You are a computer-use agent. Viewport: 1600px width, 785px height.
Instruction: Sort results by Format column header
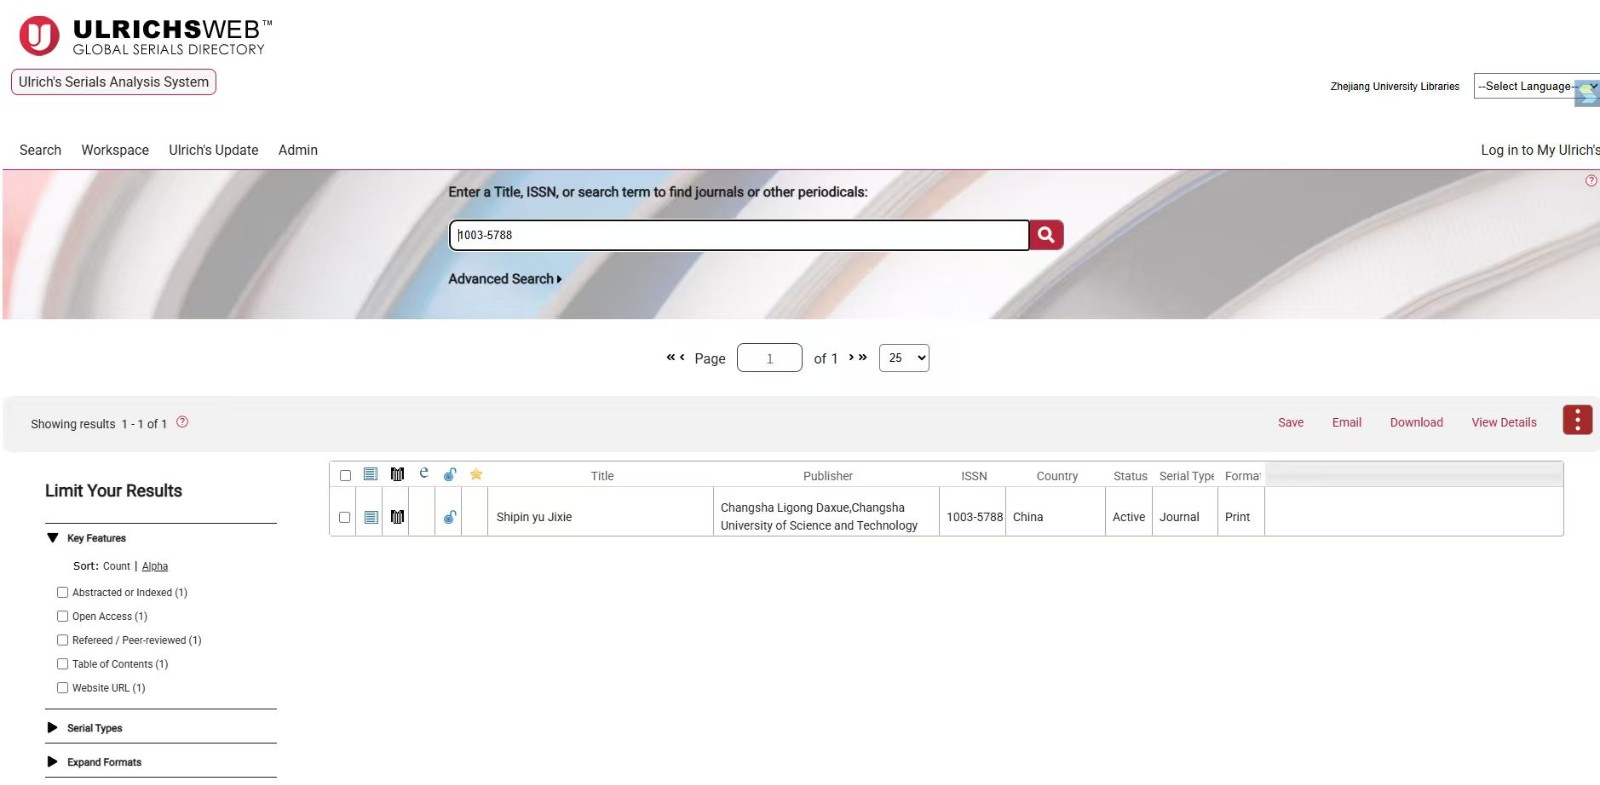click(x=1242, y=476)
